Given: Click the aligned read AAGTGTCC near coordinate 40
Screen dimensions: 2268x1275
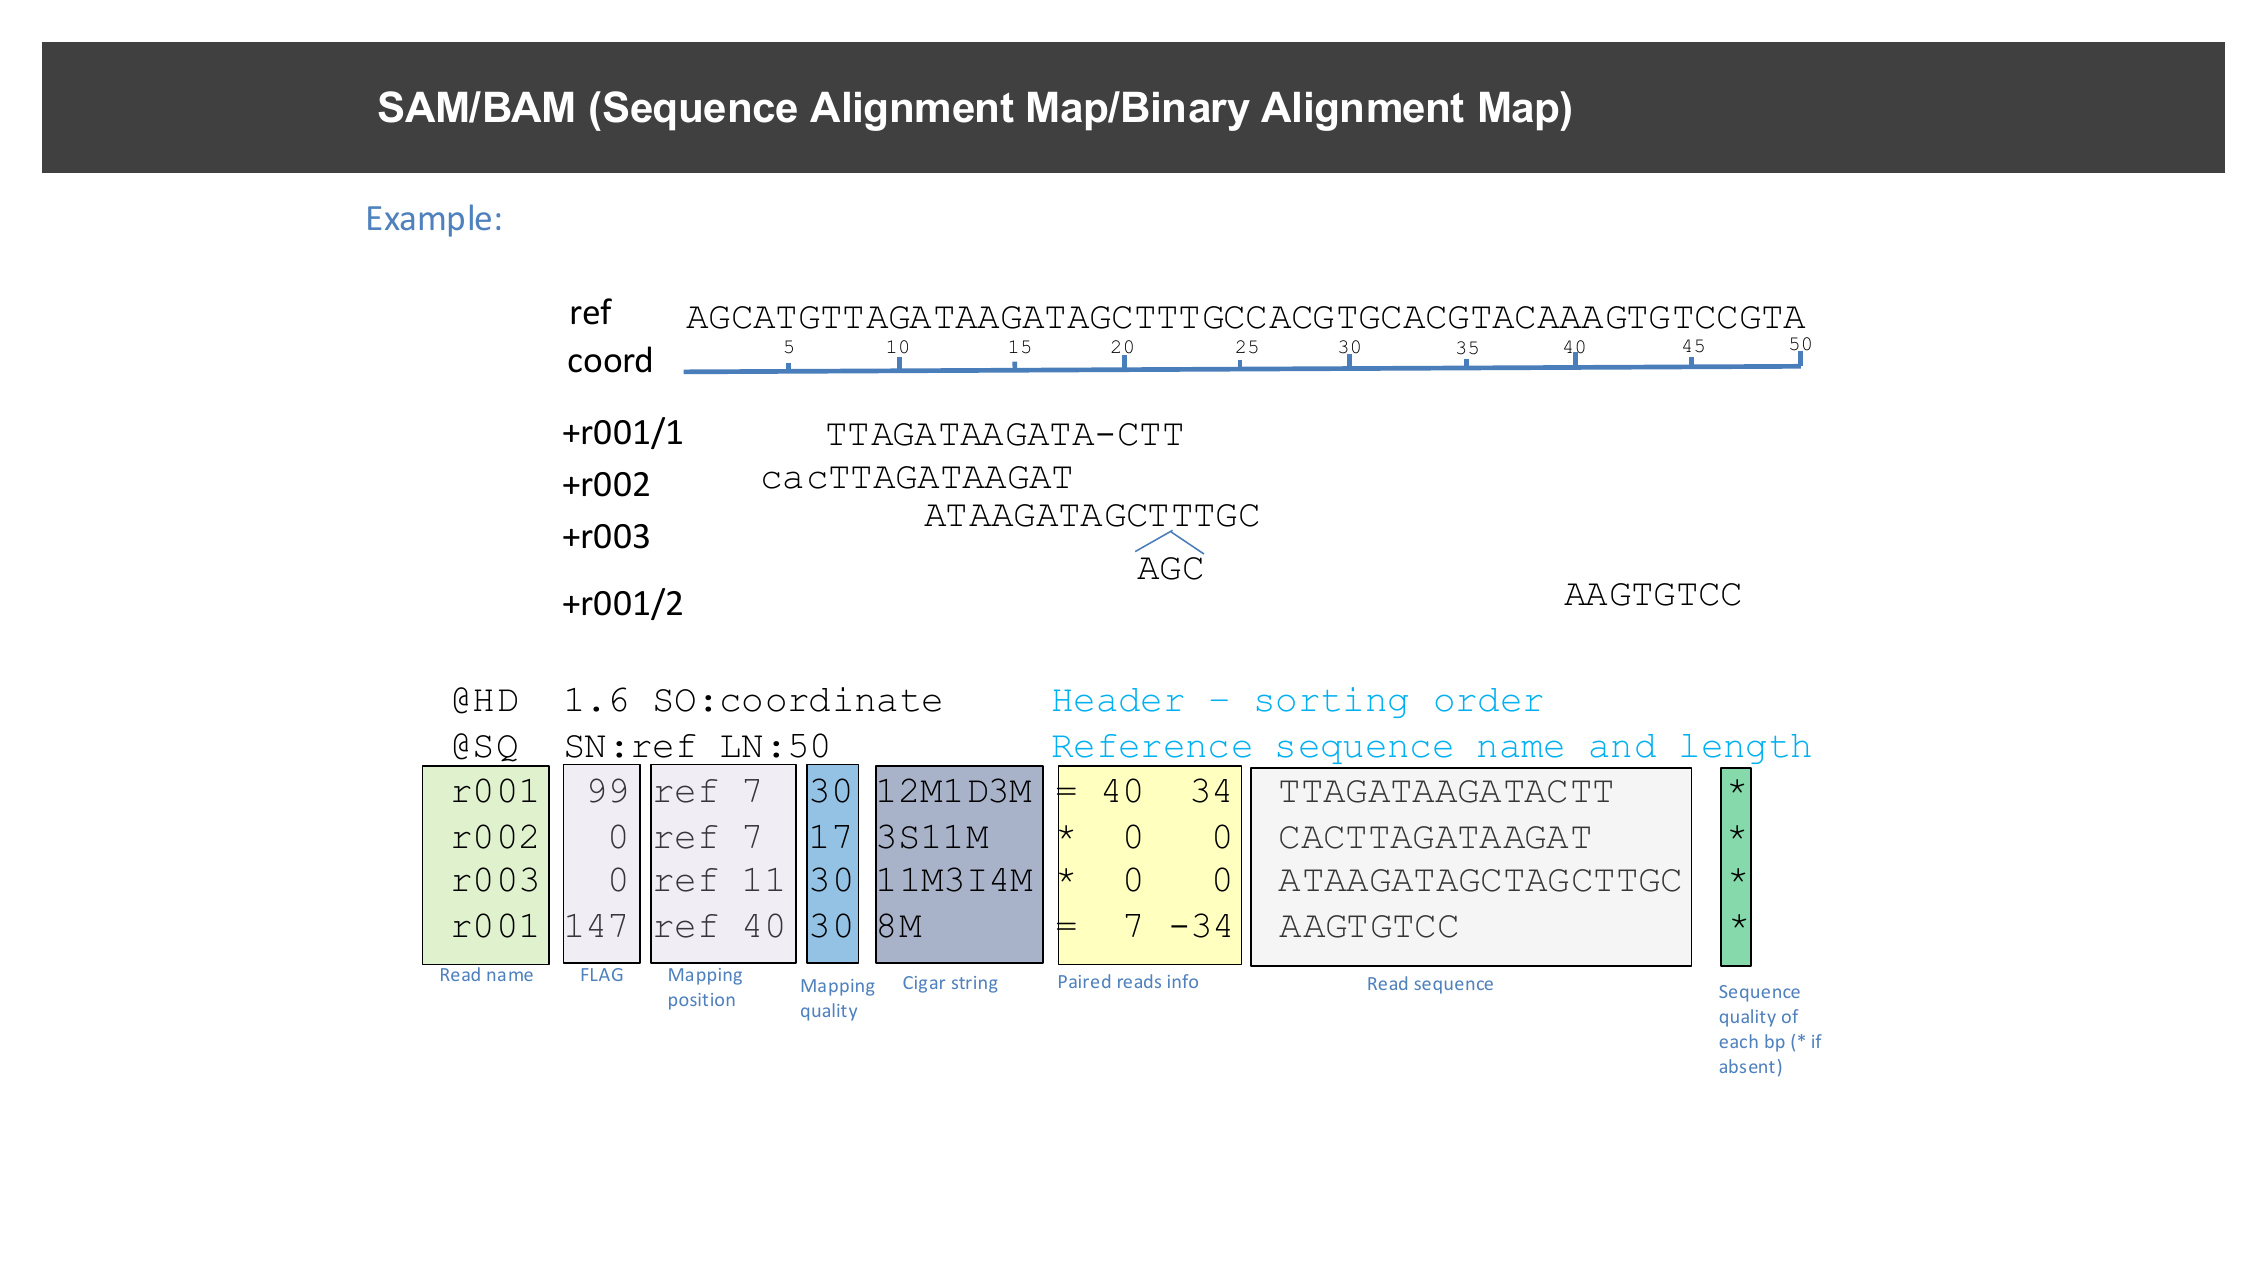Looking at the screenshot, I should pos(1653,595).
